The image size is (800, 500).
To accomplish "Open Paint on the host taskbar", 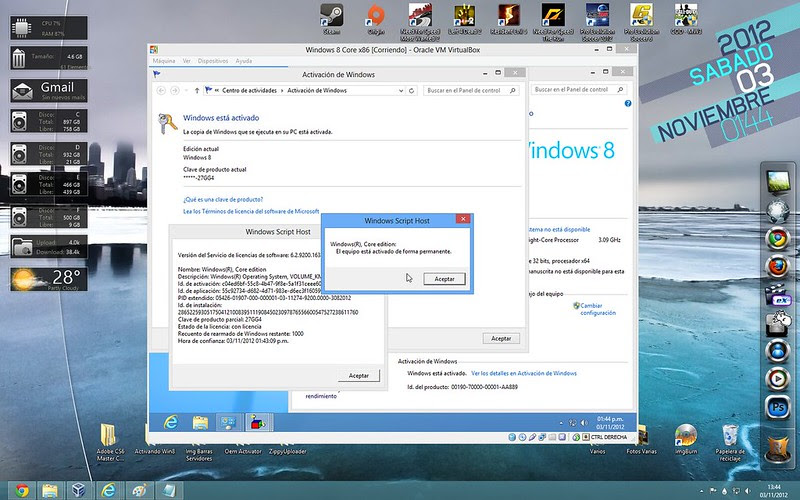I will coord(138,491).
